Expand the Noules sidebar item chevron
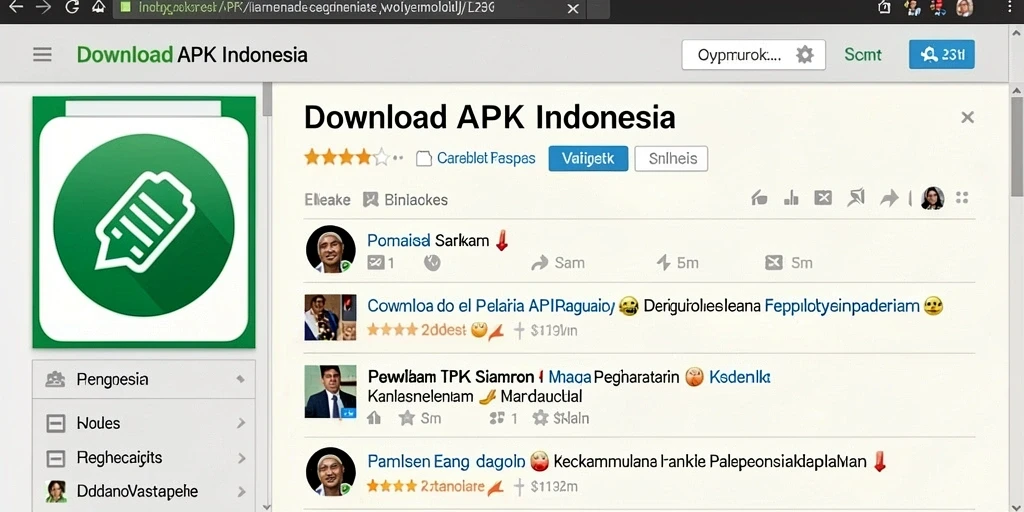 tap(241, 423)
